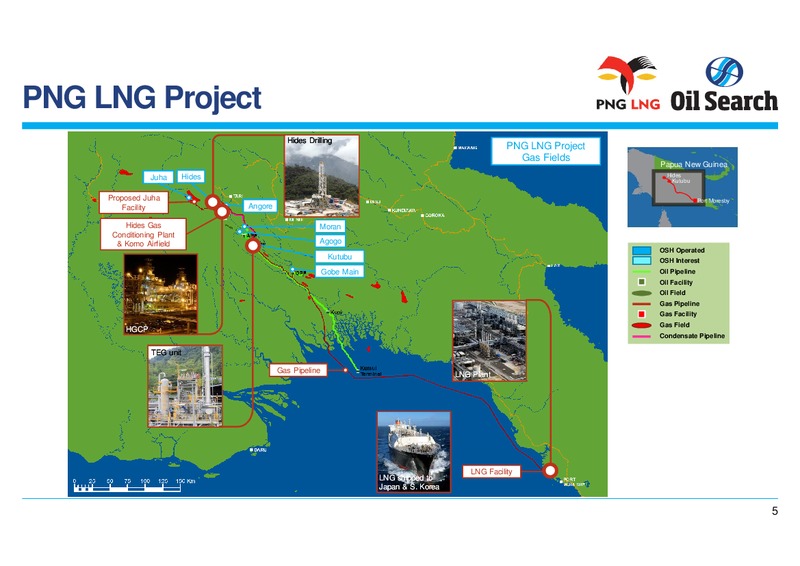Click the LNG Facility label box
Image resolution: width=800 pixels, height=566 pixels.
click(491, 472)
